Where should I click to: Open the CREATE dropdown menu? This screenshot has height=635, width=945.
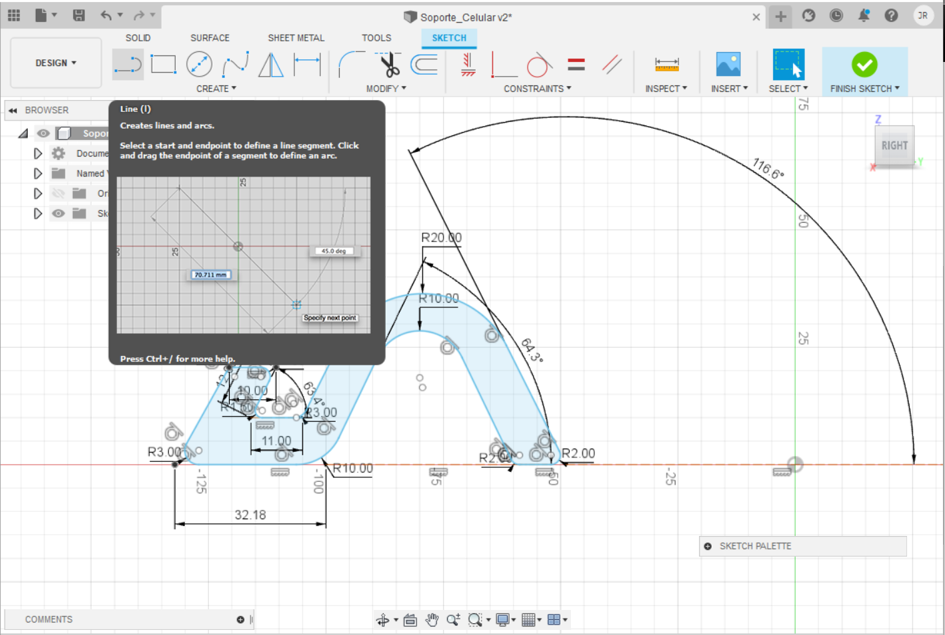[216, 89]
